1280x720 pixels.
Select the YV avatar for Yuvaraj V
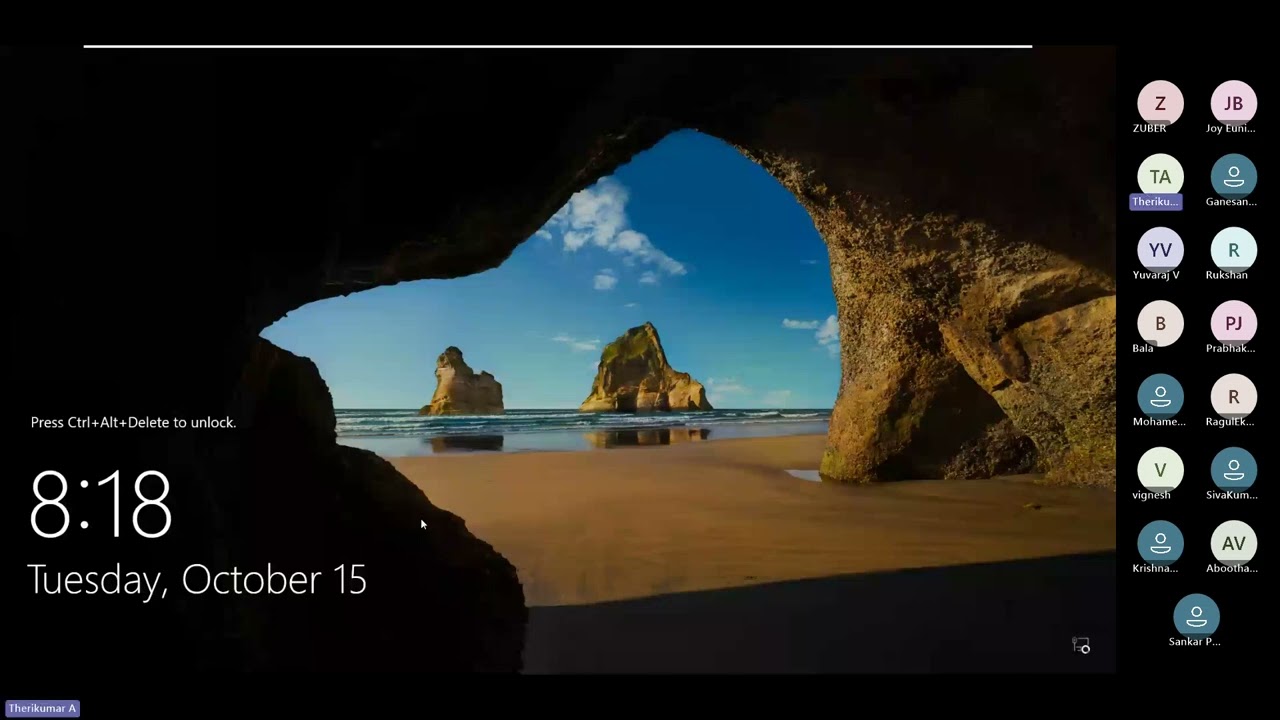[1160, 250]
